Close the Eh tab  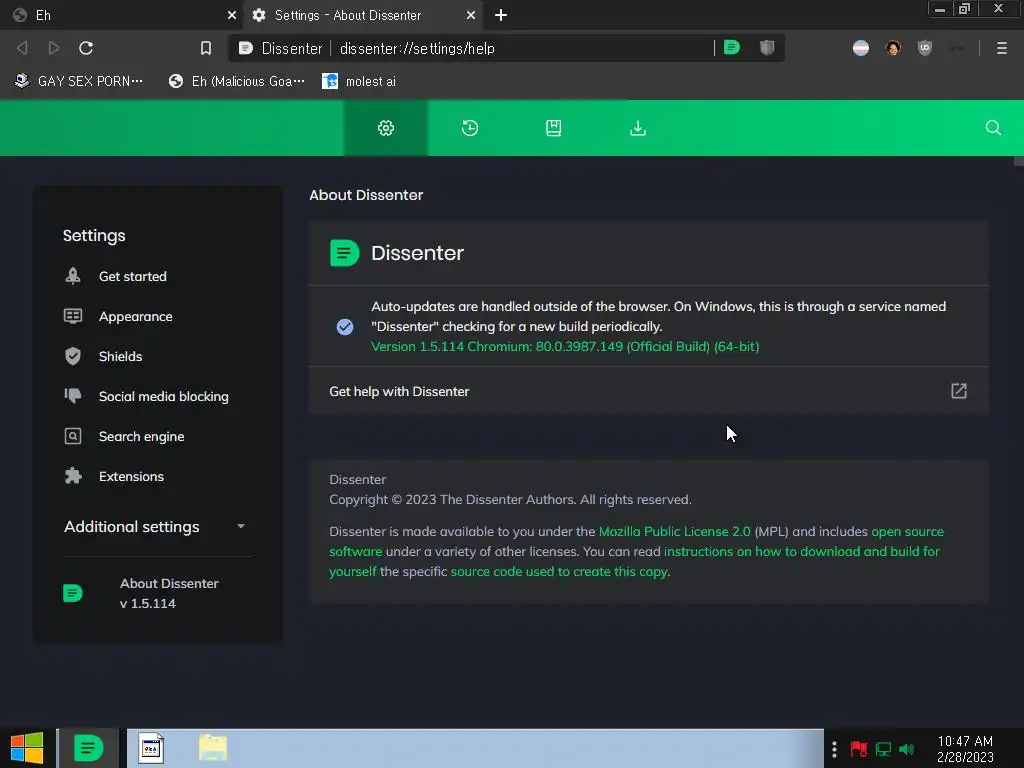[x=231, y=15]
